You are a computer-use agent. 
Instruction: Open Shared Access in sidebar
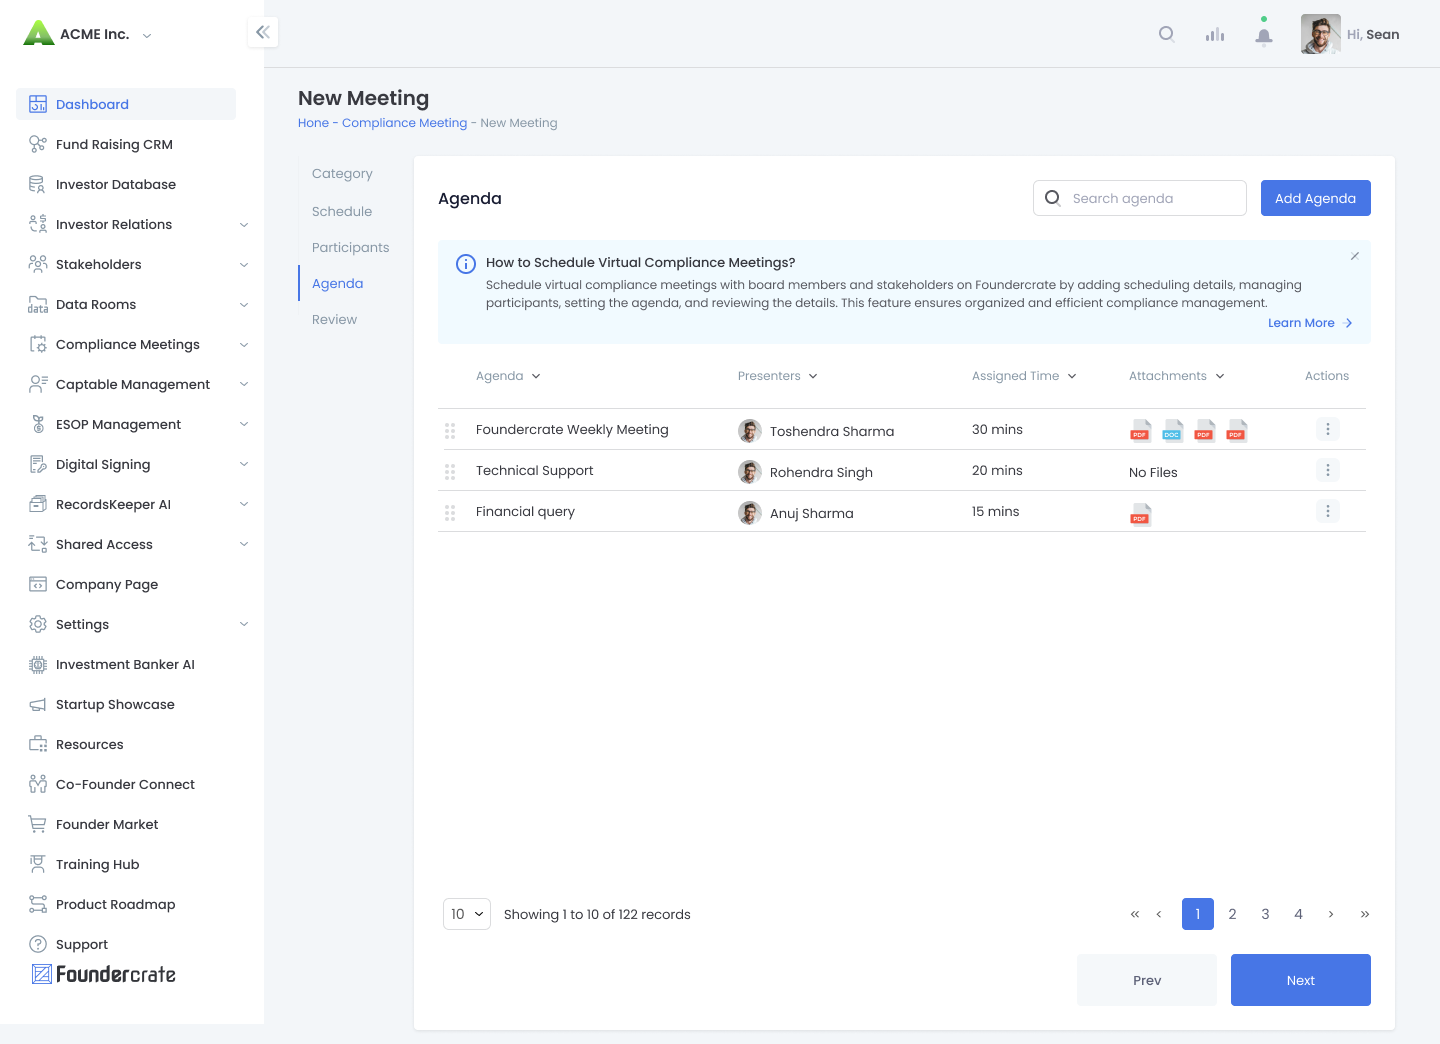[x=104, y=544]
